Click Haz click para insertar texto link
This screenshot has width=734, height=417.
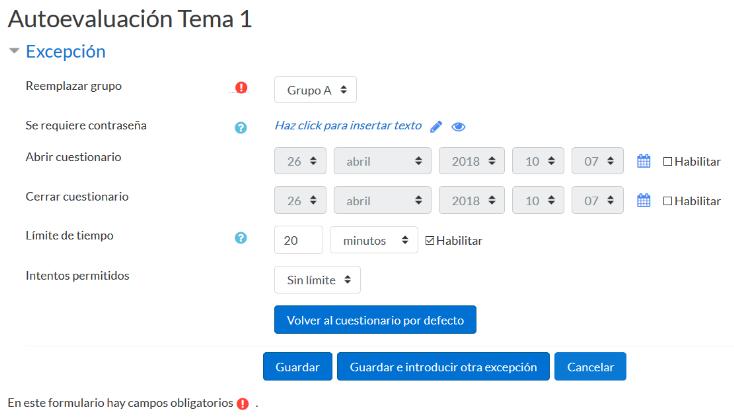348,125
